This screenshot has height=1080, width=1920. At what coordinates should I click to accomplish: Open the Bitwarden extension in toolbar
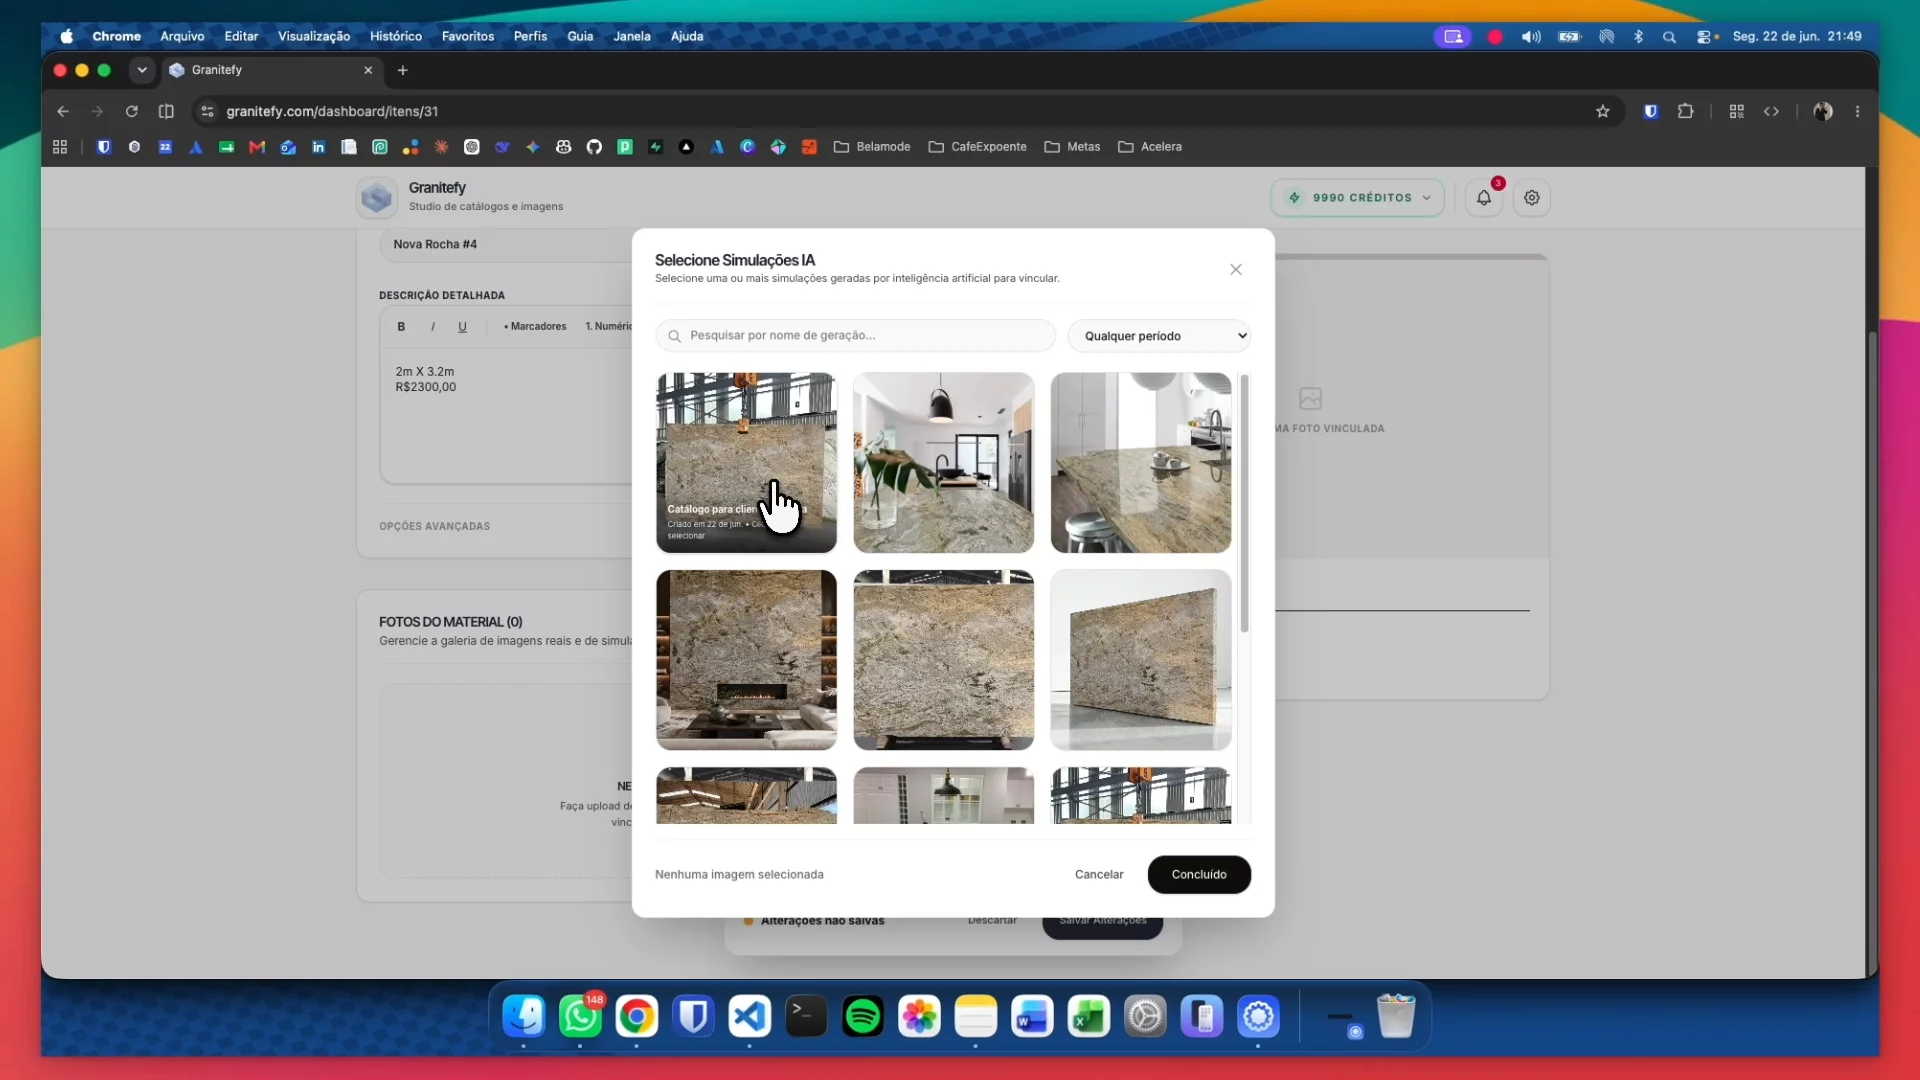click(1651, 111)
